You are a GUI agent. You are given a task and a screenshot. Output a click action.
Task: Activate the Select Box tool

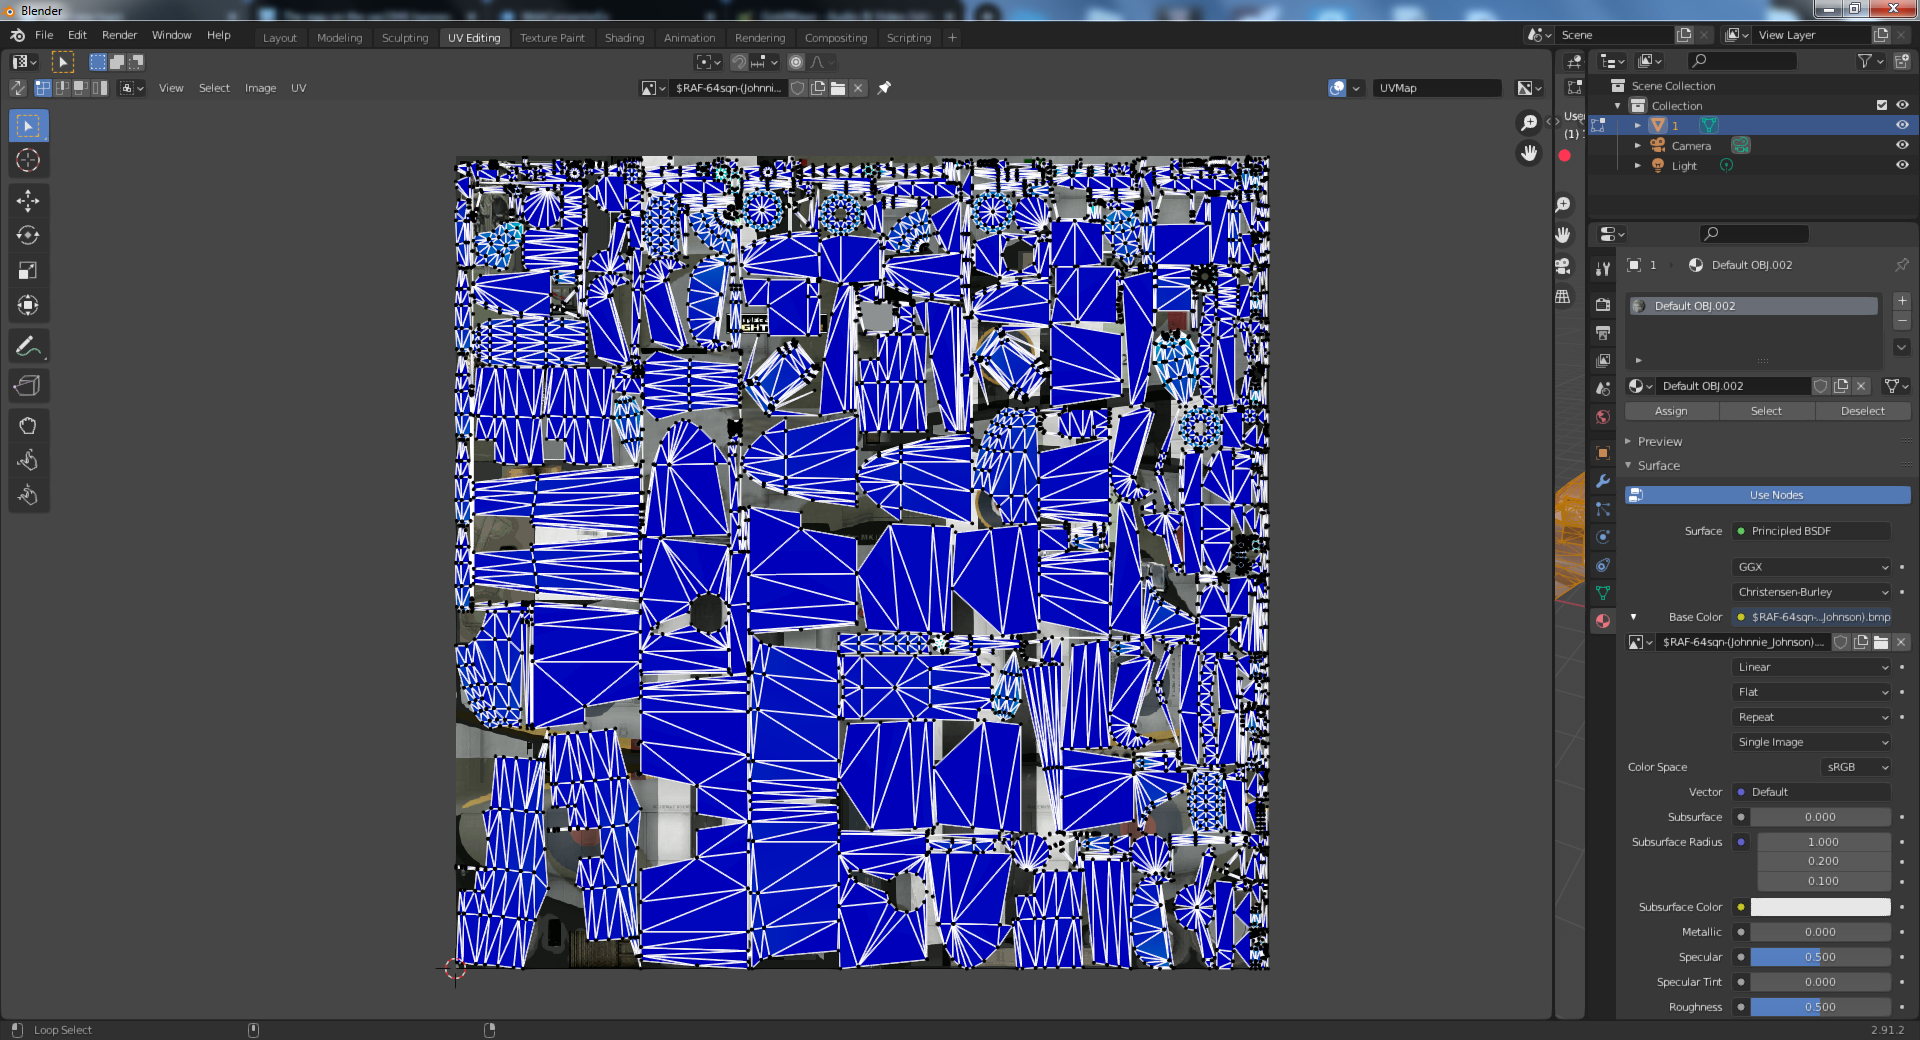[x=28, y=126]
